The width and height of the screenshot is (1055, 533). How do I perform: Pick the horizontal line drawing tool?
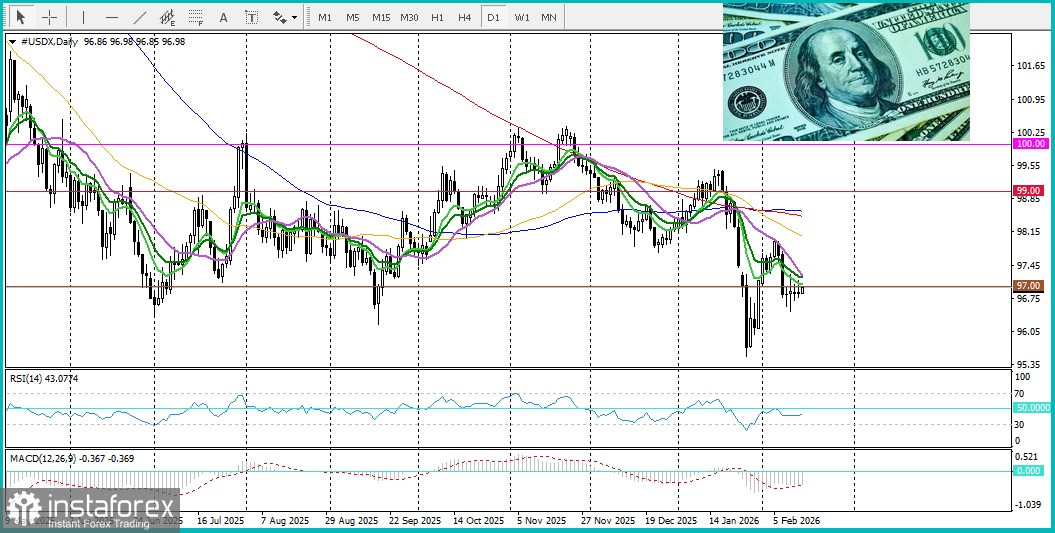pos(112,17)
